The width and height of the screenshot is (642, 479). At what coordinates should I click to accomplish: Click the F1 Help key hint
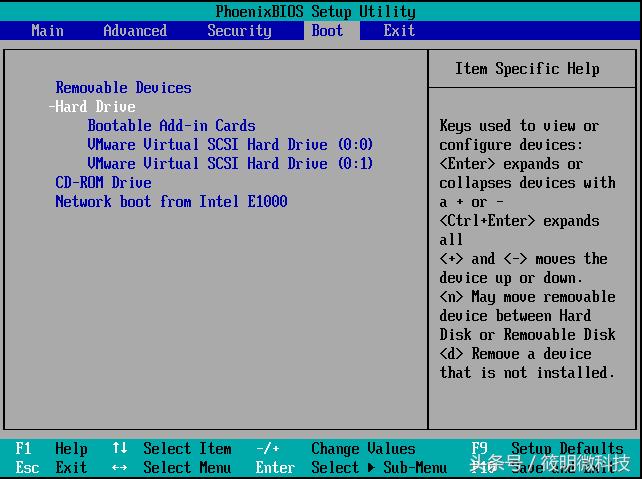52,448
